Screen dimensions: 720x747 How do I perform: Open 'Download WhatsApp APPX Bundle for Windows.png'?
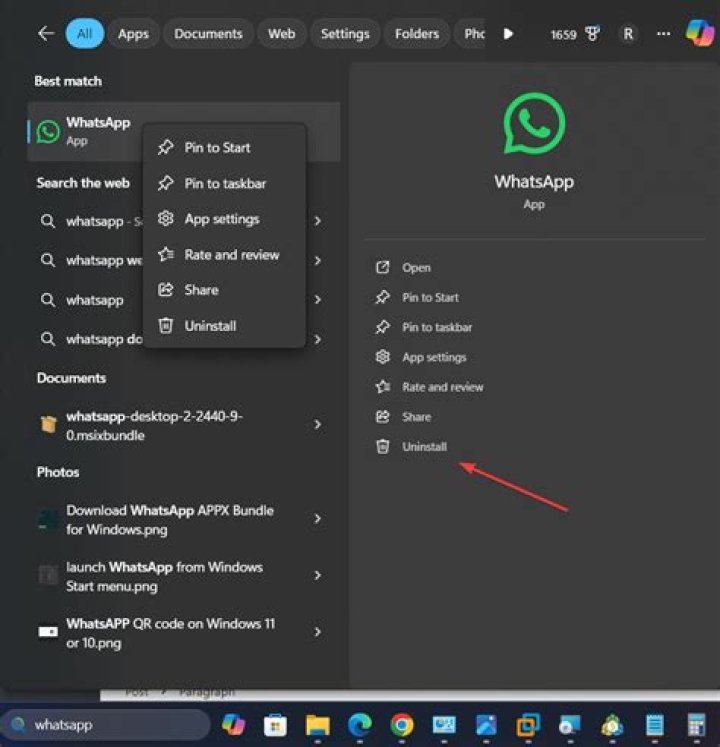[x=170, y=520]
